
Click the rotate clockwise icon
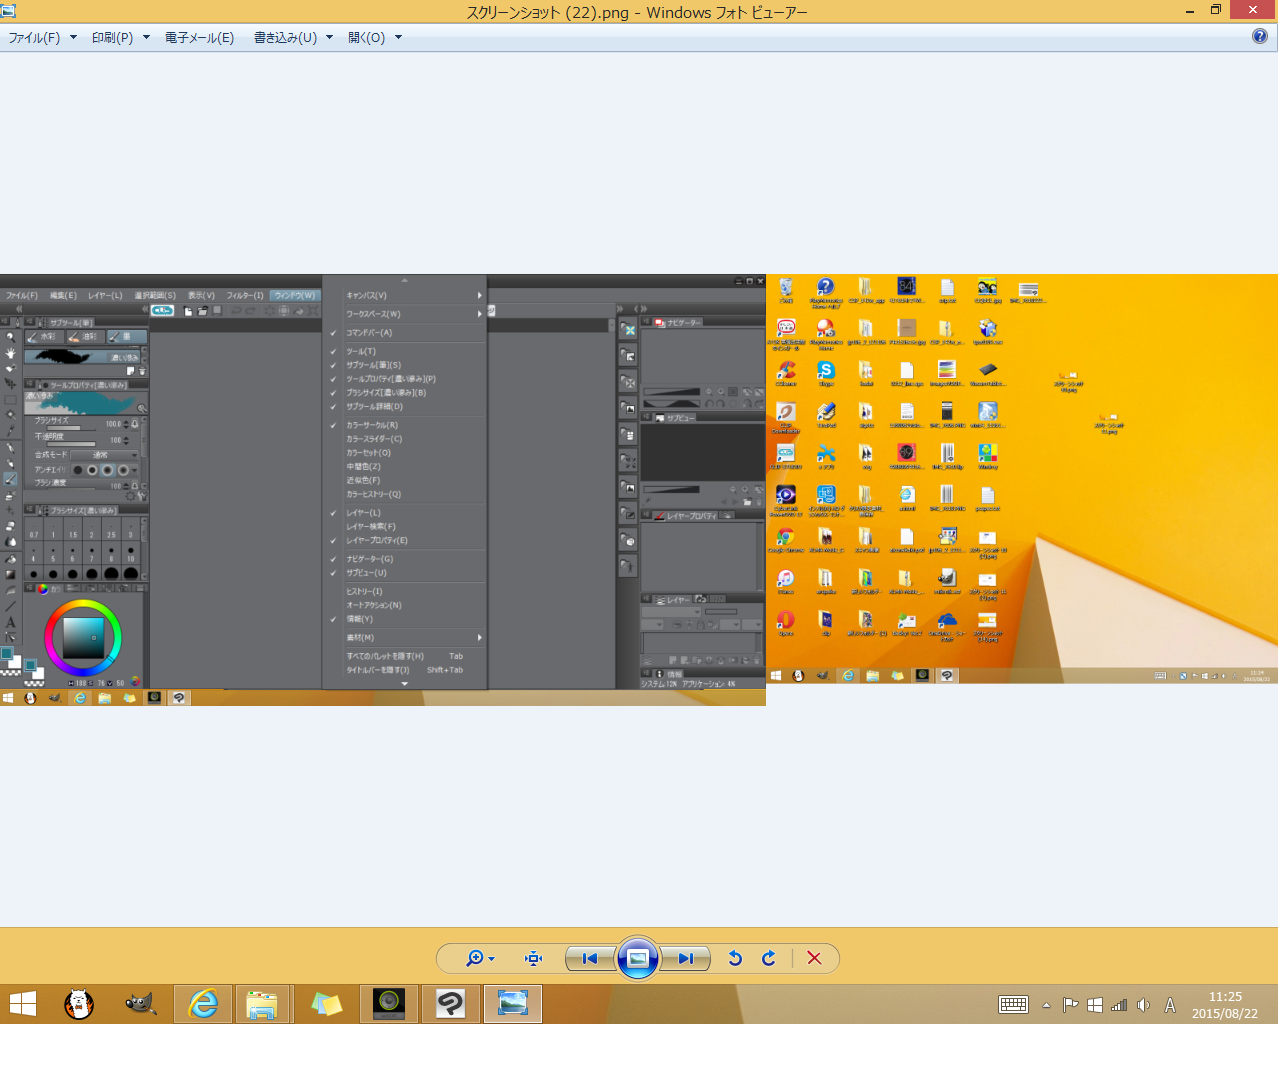[769, 958]
